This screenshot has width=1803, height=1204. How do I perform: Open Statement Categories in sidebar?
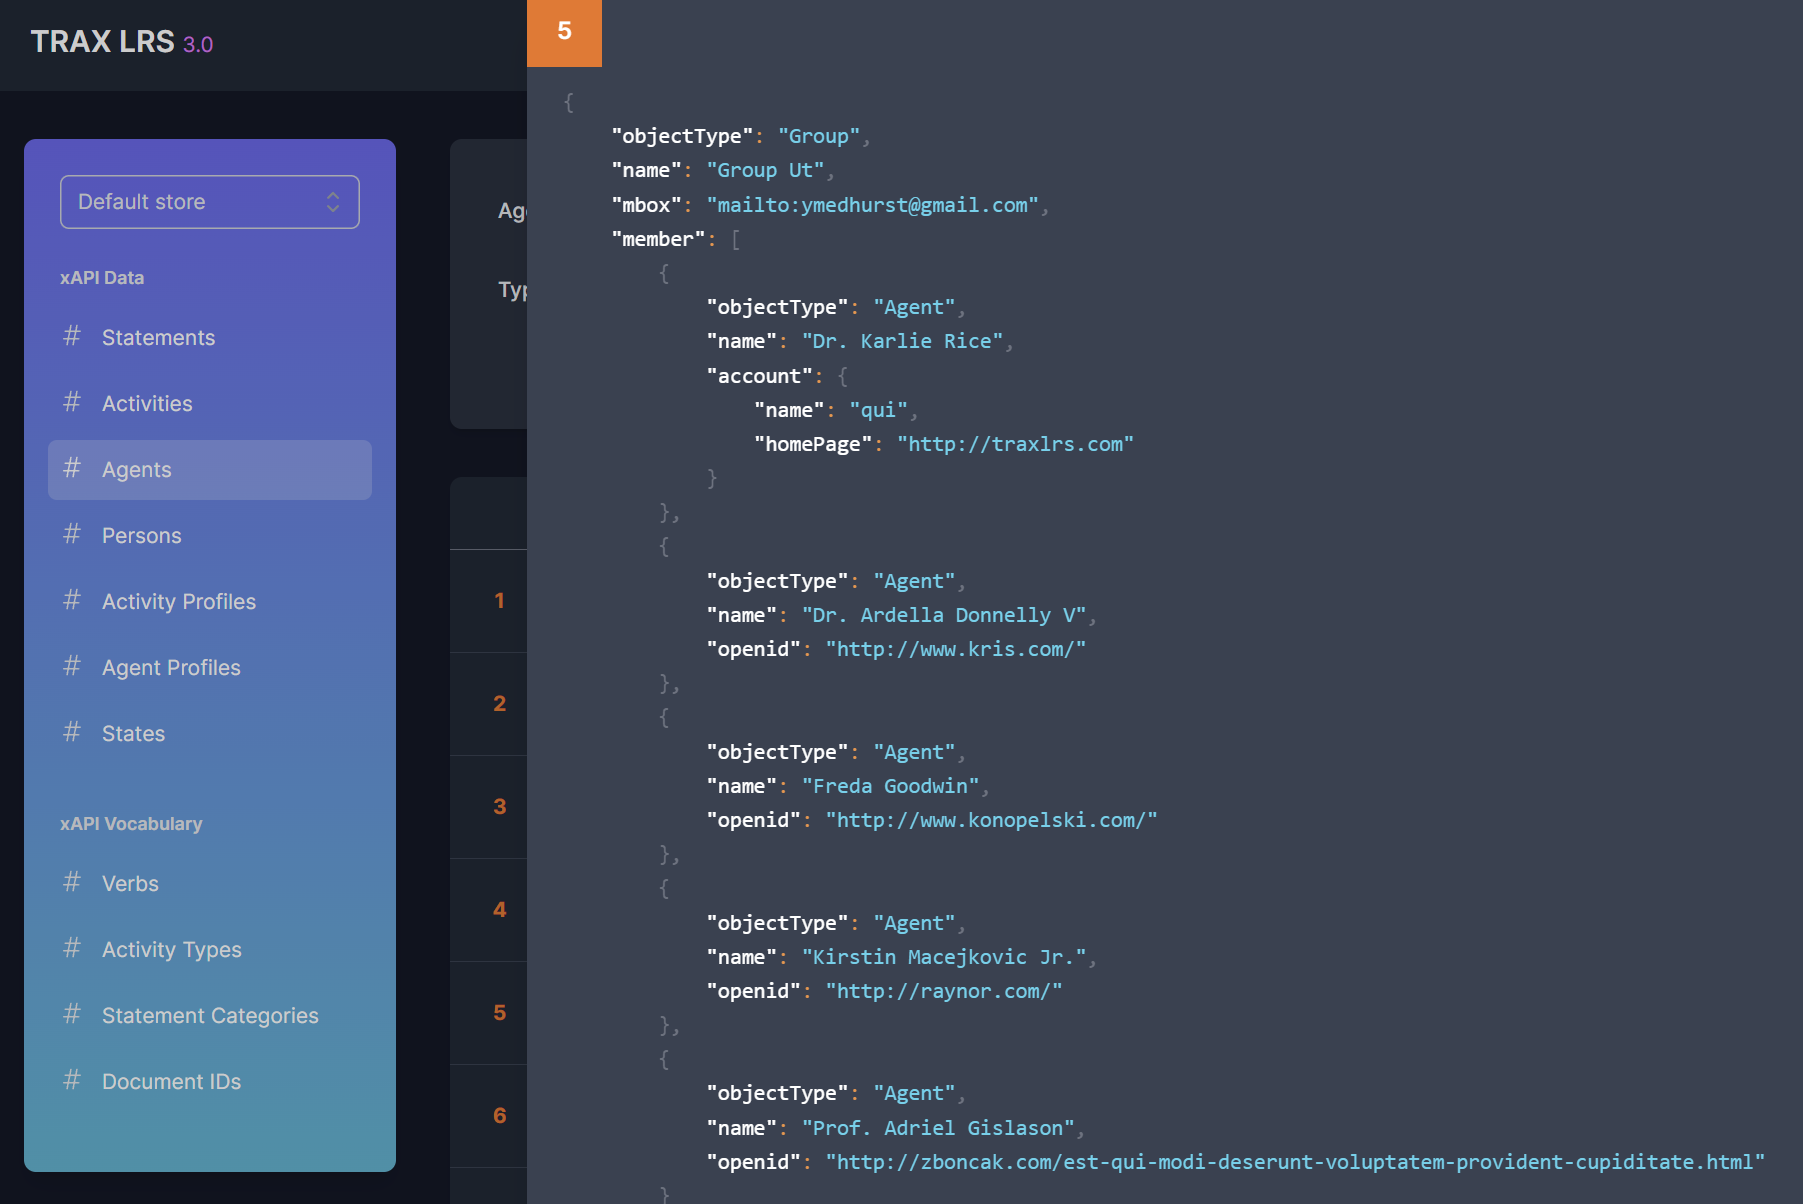210,1015
